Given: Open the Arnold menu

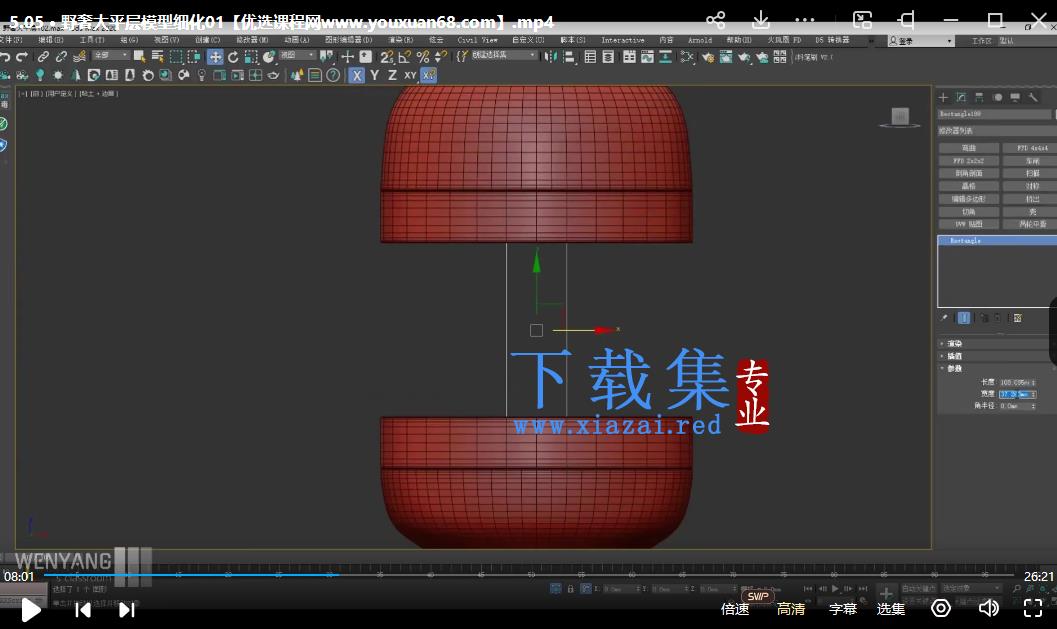Looking at the screenshot, I should point(700,40).
